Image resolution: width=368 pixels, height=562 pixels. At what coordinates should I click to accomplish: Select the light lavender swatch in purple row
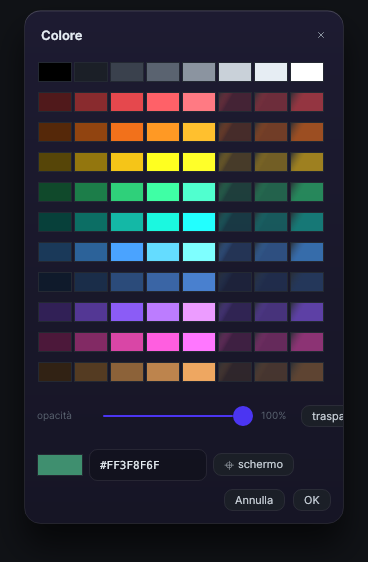click(199, 312)
